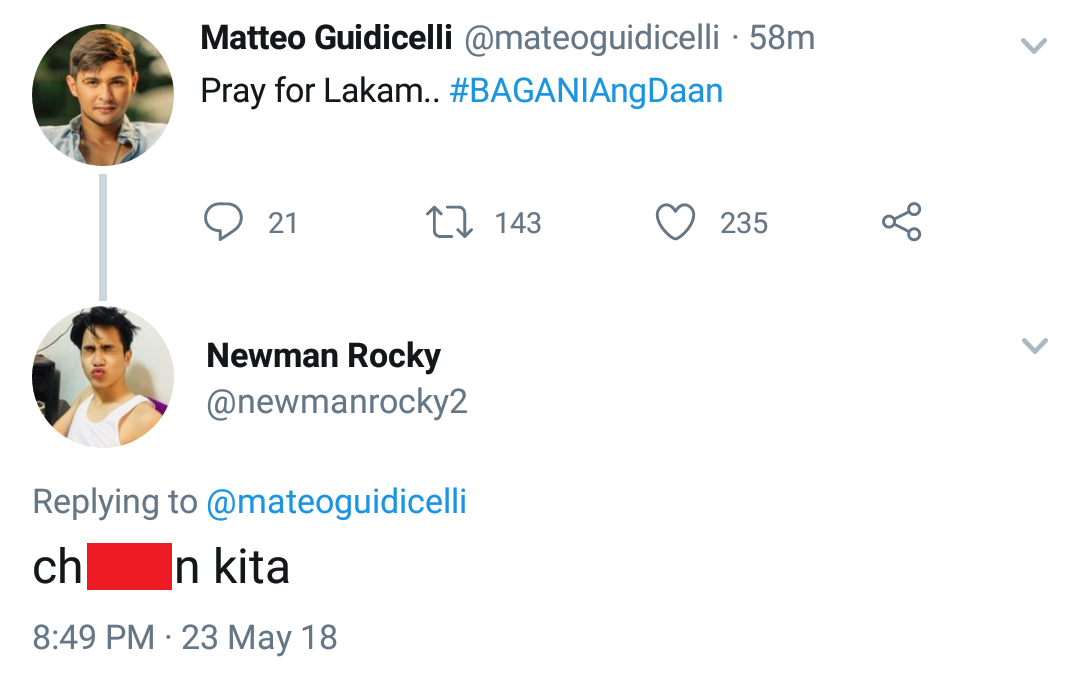The width and height of the screenshot is (1080, 685).
Task: Open Newman Rocky's profile picture
Action: coord(103,377)
